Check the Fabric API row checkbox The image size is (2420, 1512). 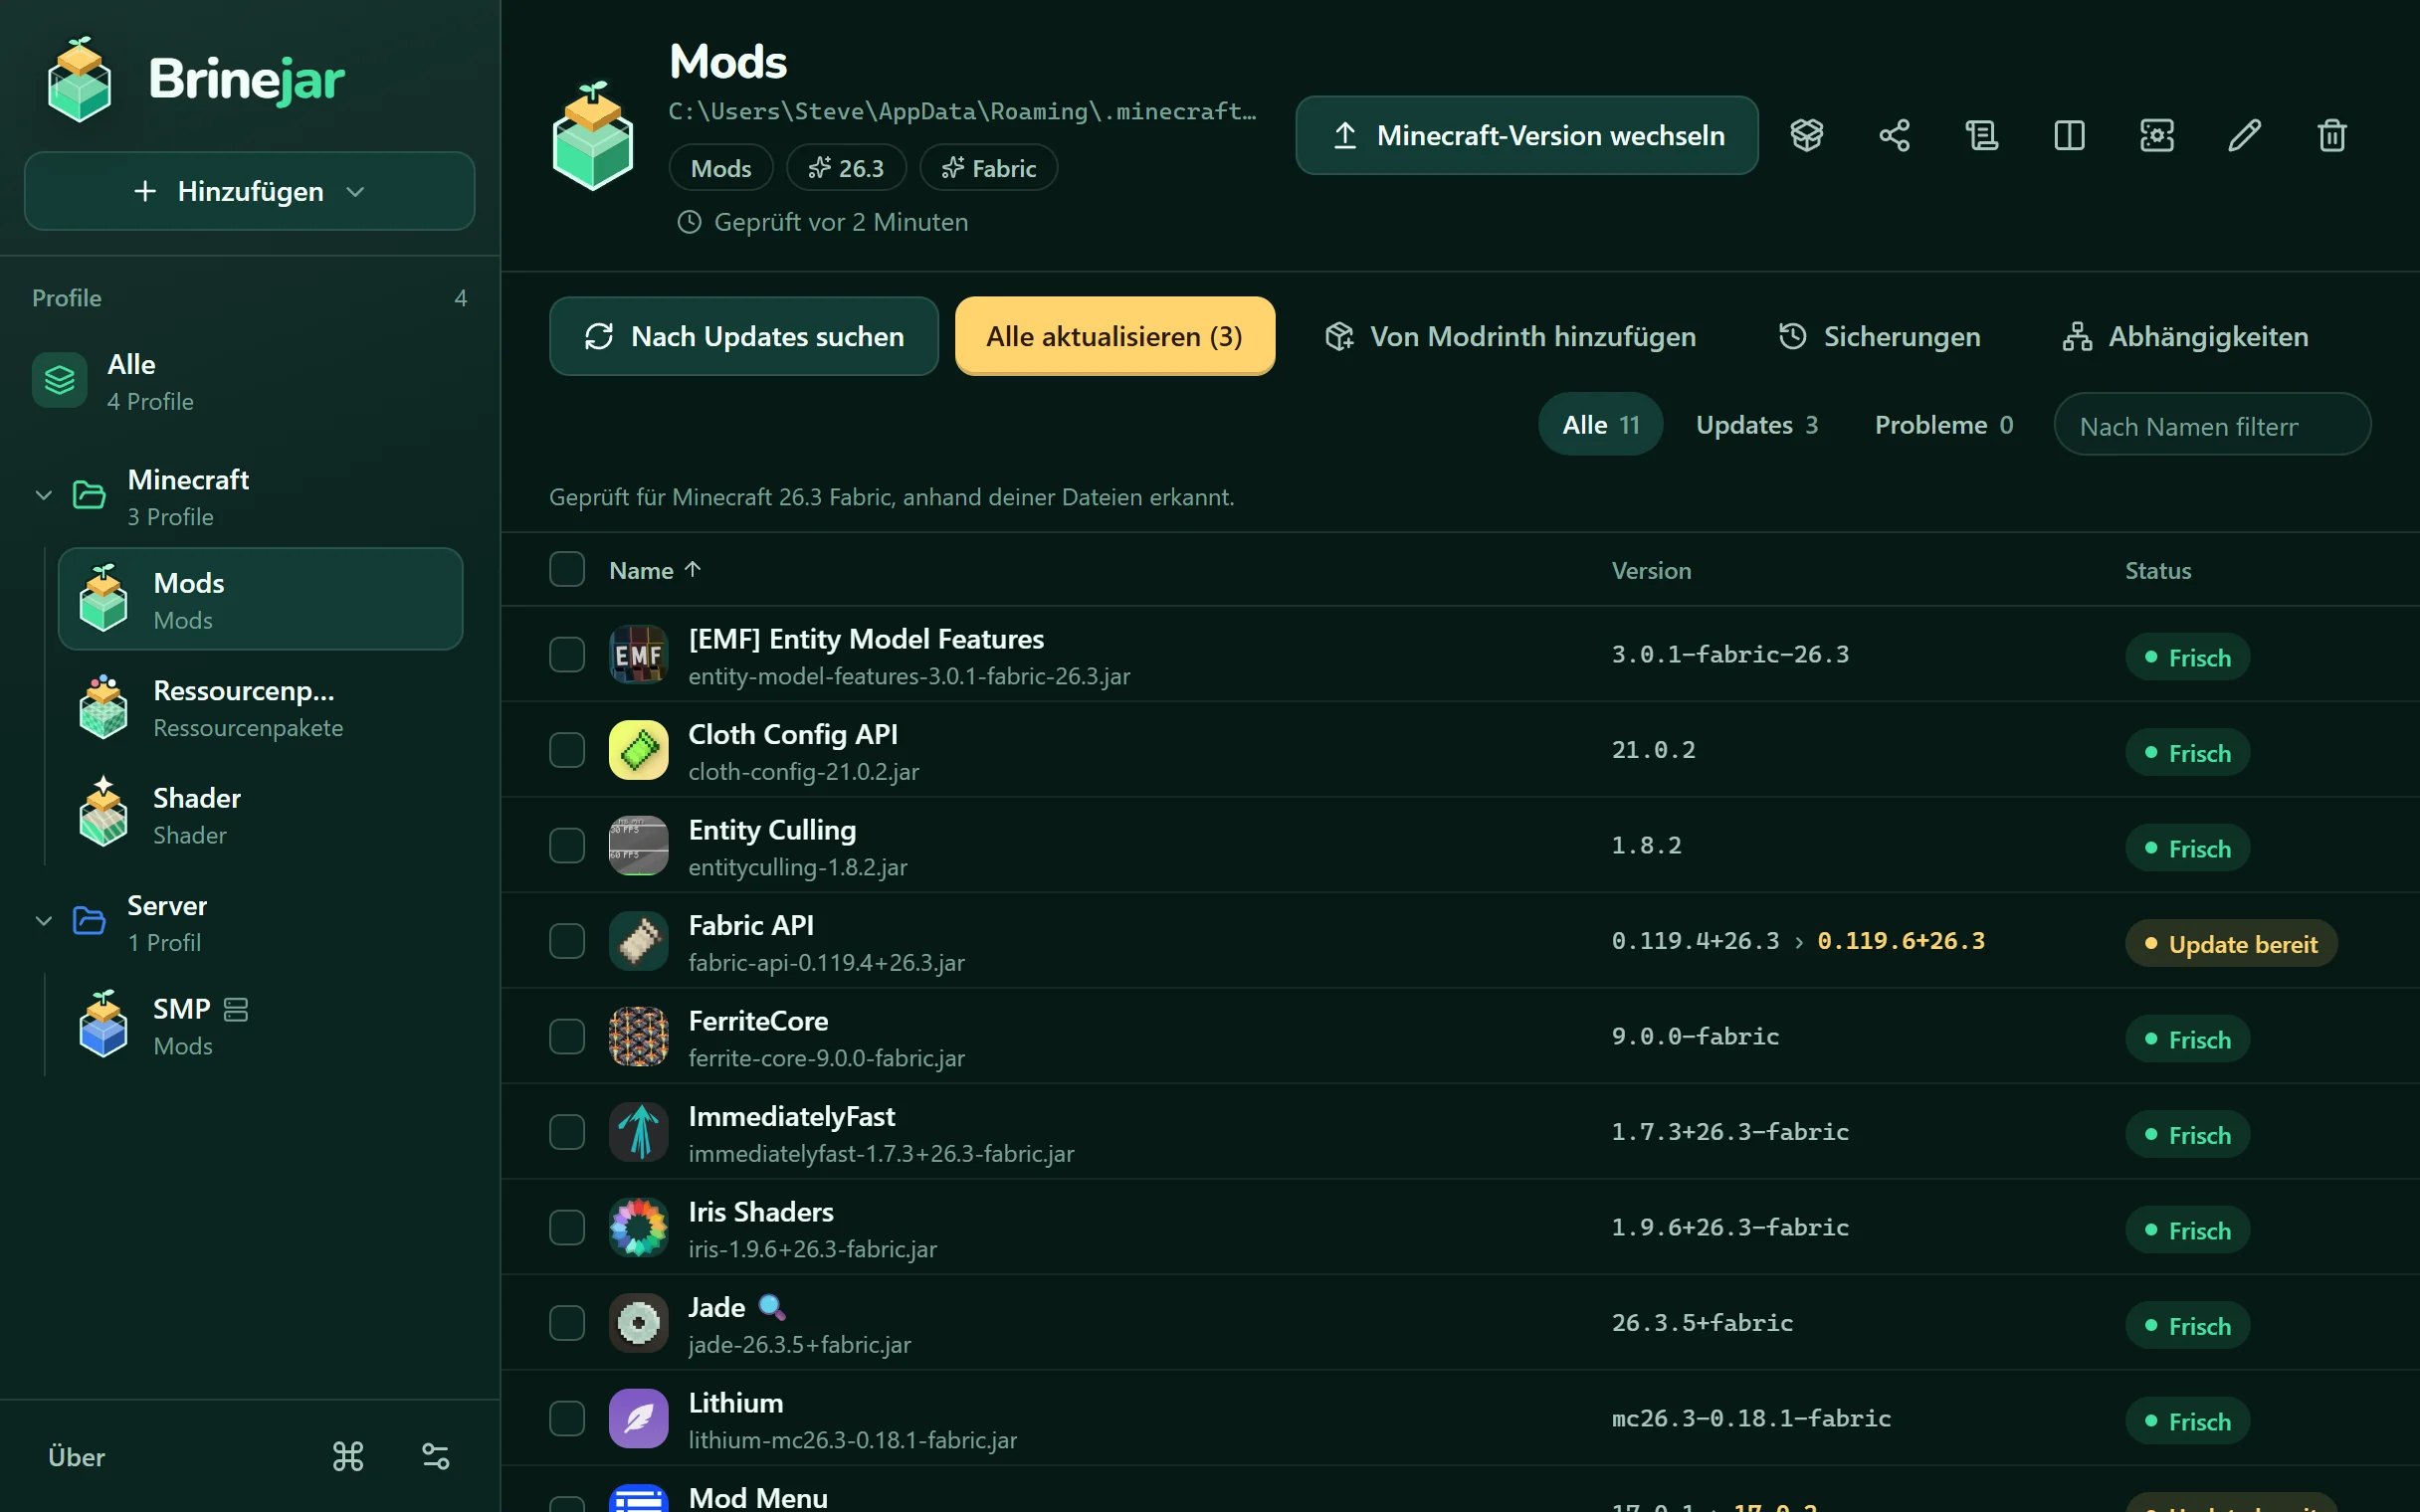[567, 941]
